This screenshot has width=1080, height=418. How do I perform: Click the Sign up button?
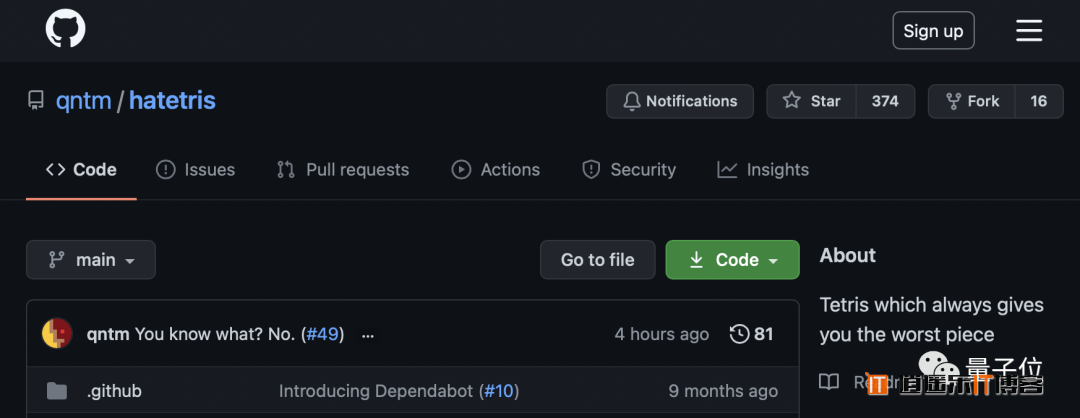[933, 30]
